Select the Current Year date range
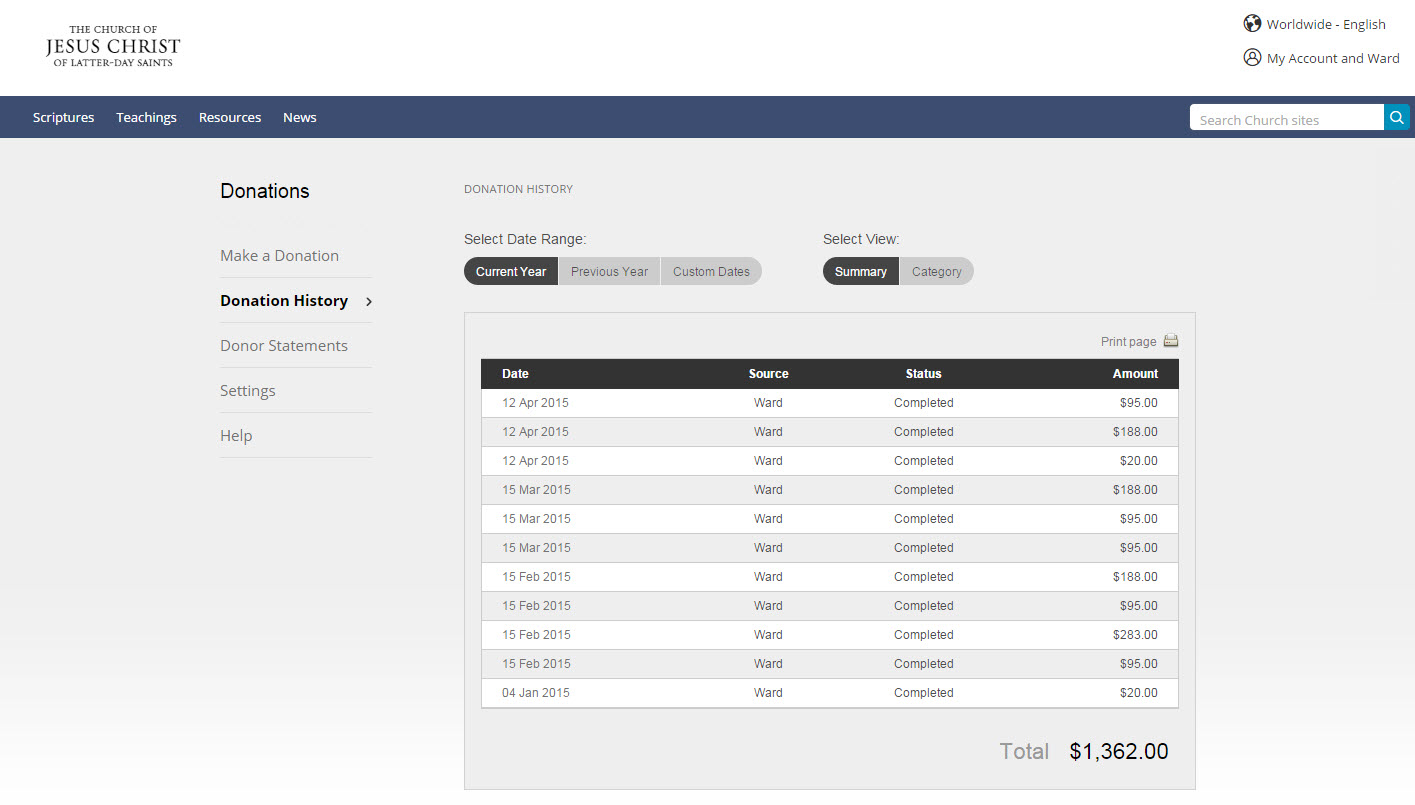 (x=511, y=271)
